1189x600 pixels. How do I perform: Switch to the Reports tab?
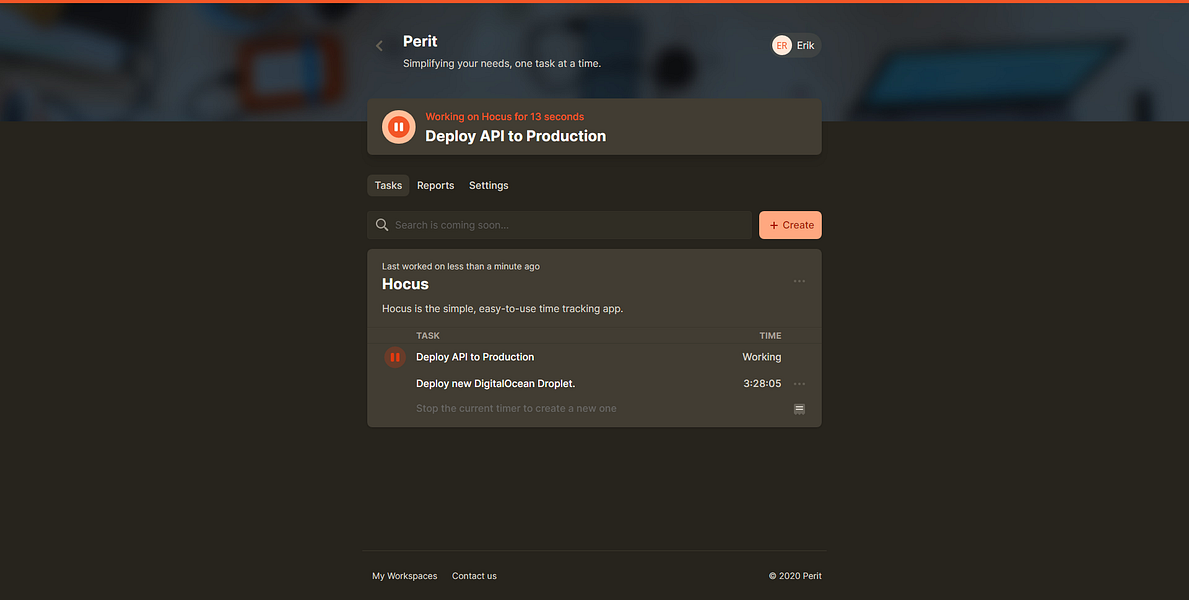[435, 185]
